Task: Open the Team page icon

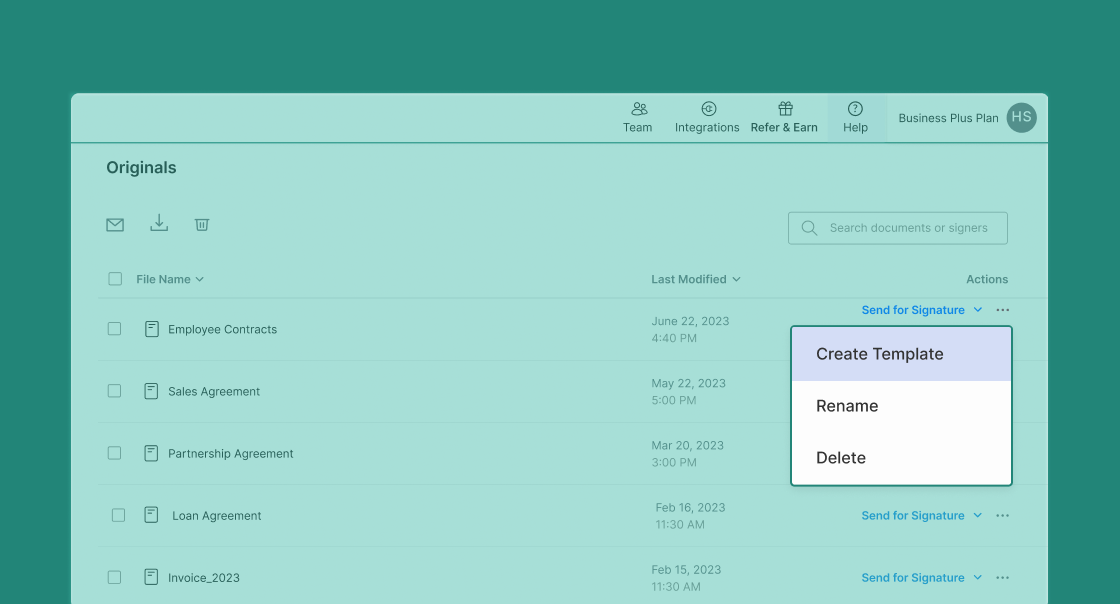Action: tap(638, 109)
